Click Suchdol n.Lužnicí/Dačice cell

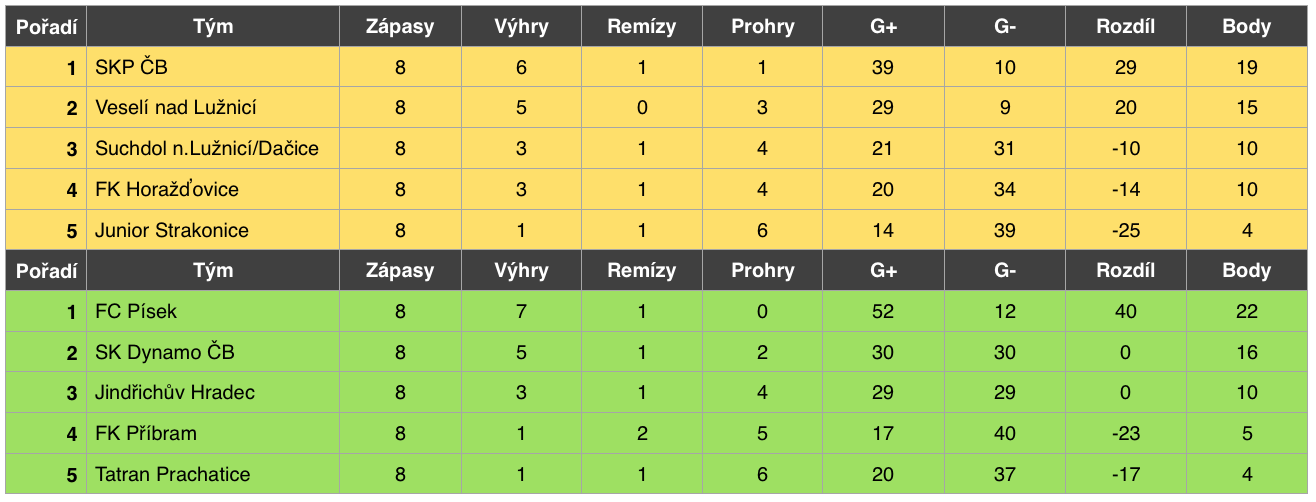click(212, 148)
